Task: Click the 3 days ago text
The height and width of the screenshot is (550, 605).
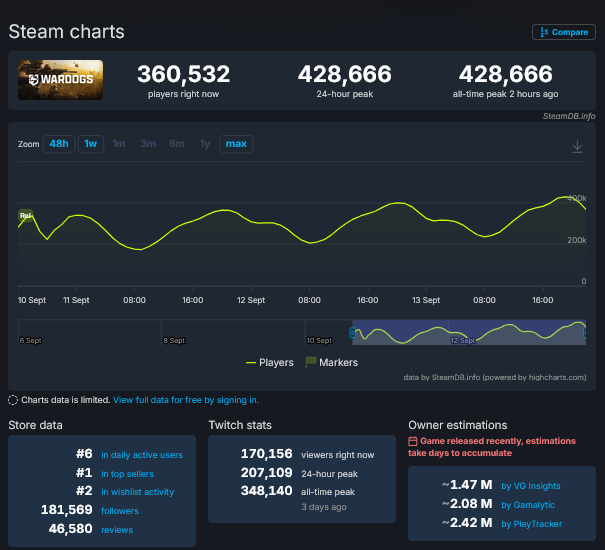Action: 324,507
